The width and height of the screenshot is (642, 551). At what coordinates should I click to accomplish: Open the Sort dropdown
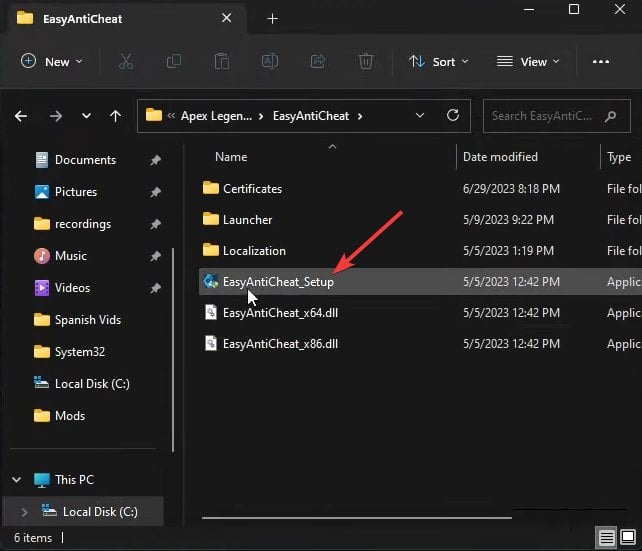pos(439,62)
